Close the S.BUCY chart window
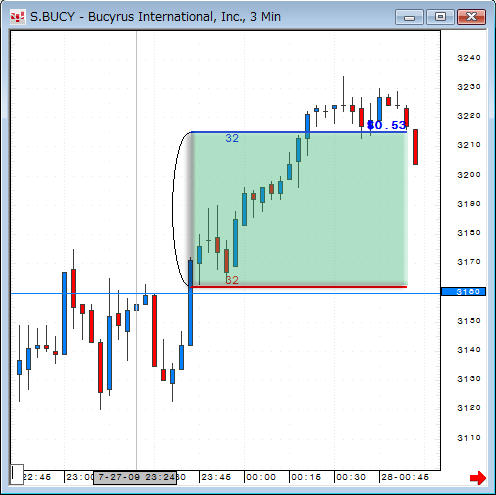This screenshot has height=495, width=496. tap(471, 17)
